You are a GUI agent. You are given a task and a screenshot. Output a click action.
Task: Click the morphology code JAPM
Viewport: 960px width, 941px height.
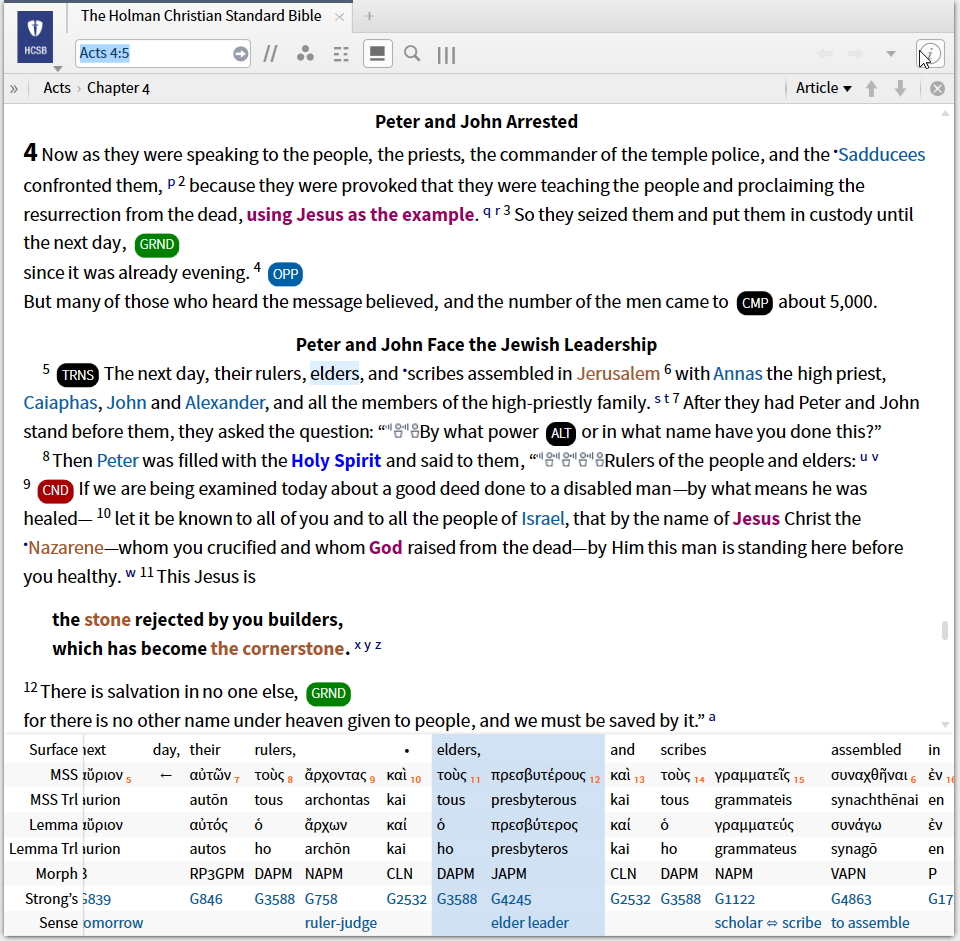509,874
